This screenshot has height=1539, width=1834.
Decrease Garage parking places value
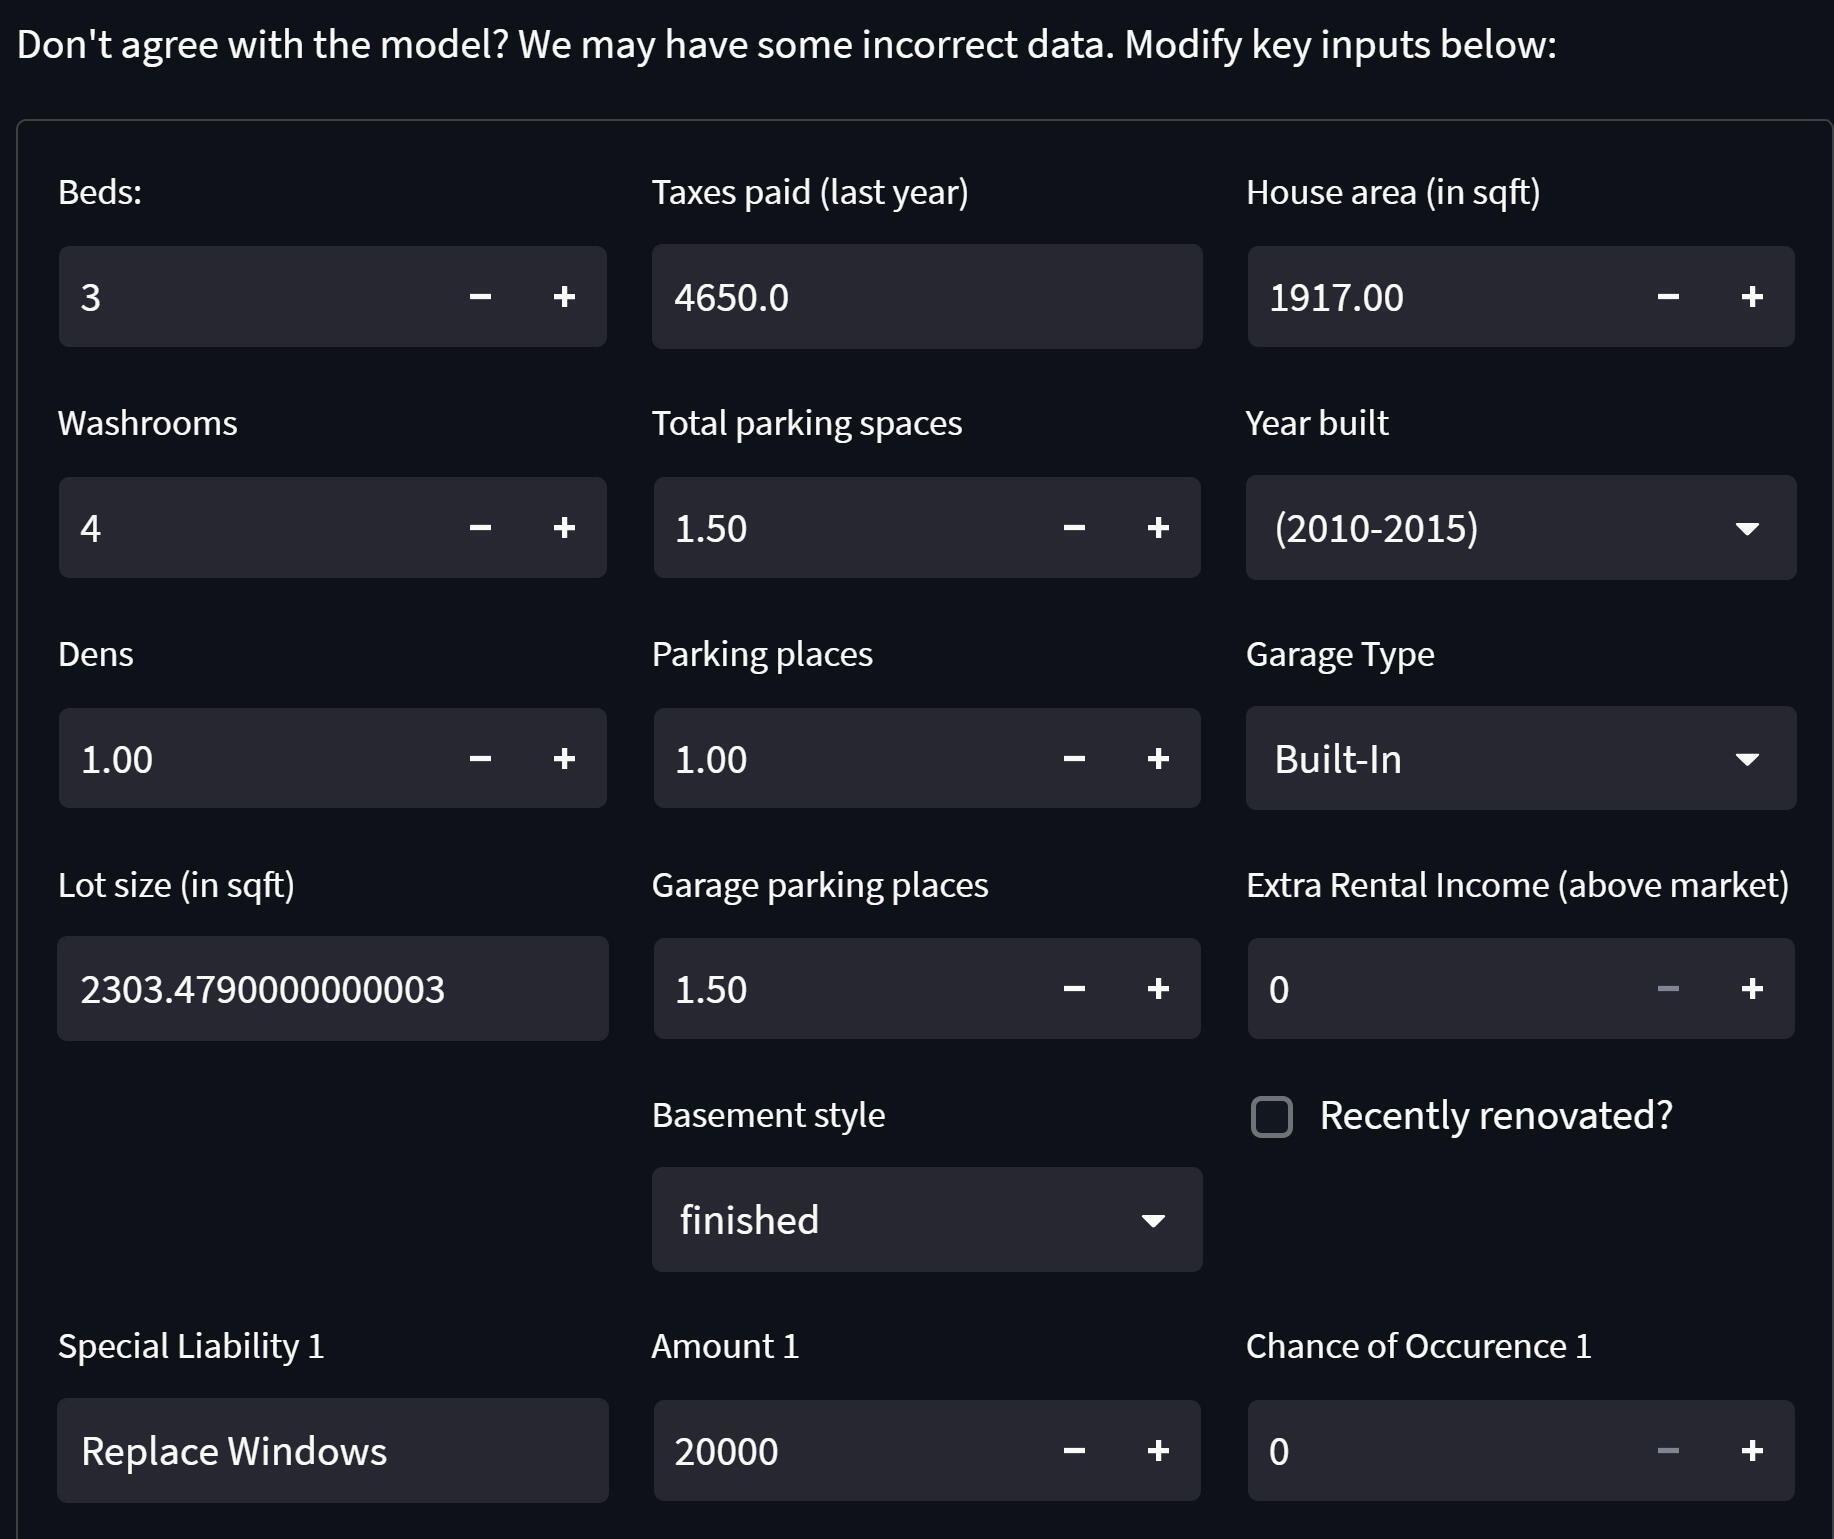[x=1074, y=989]
